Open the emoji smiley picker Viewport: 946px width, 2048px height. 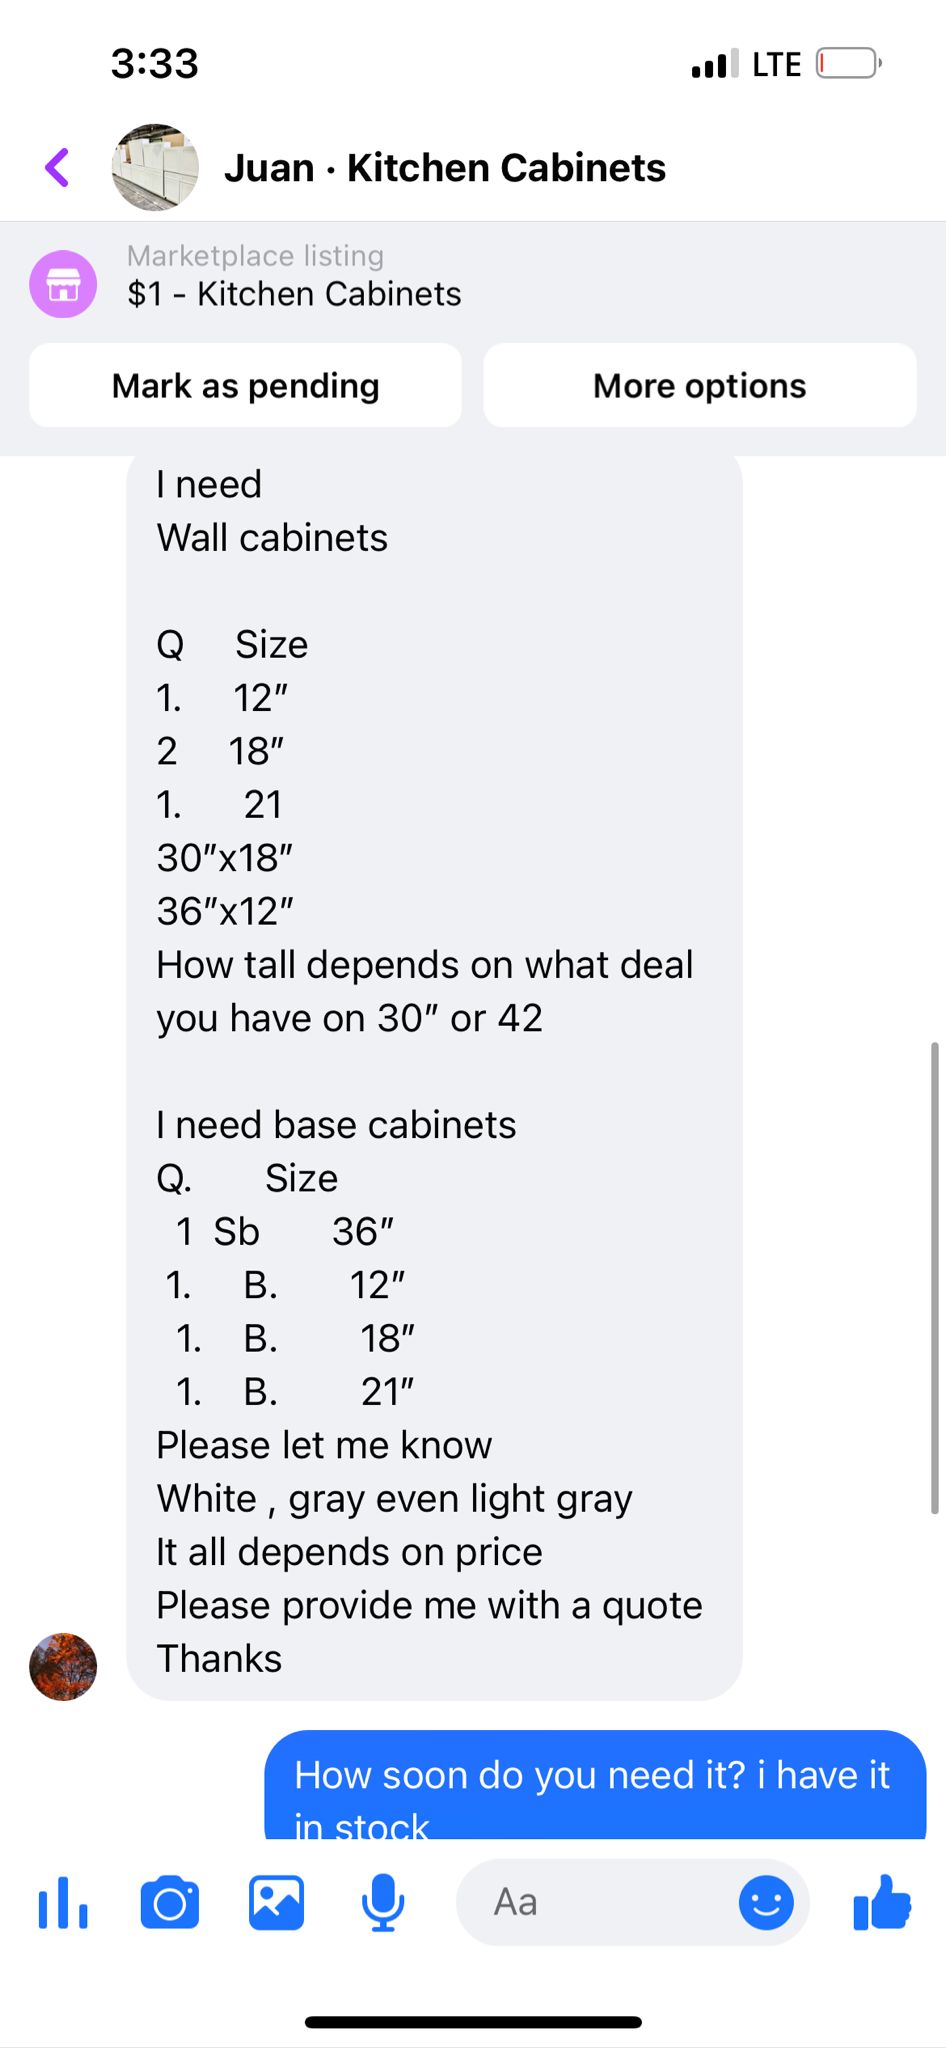tap(766, 1902)
